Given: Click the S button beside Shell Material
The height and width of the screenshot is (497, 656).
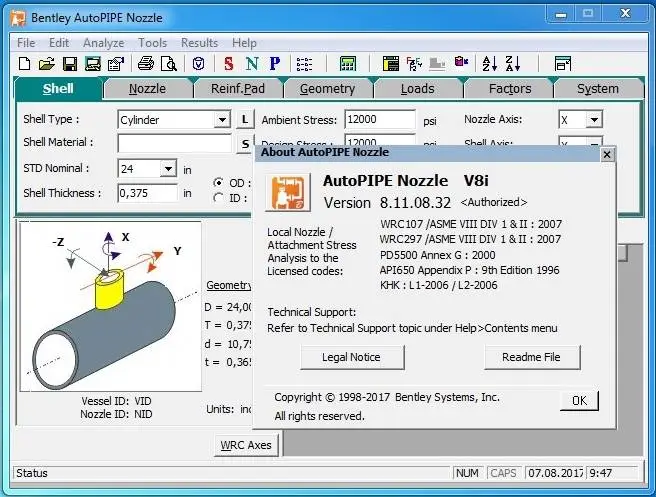Looking at the screenshot, I should [x=245, y=144].
